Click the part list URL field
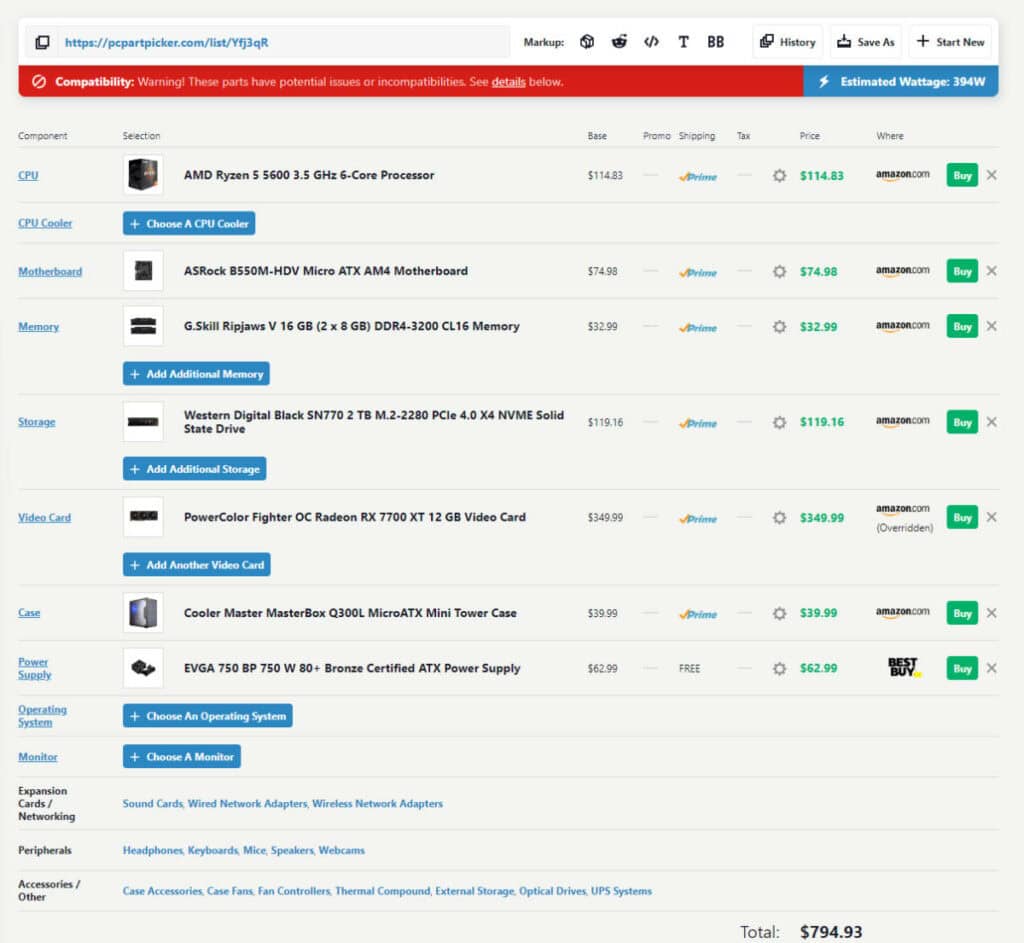 click(x=283, y=42)
